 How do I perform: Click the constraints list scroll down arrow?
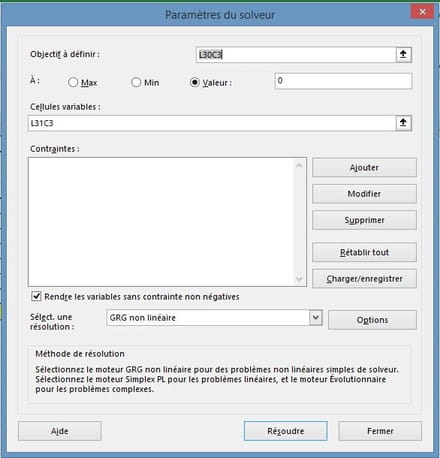point(299,279)
